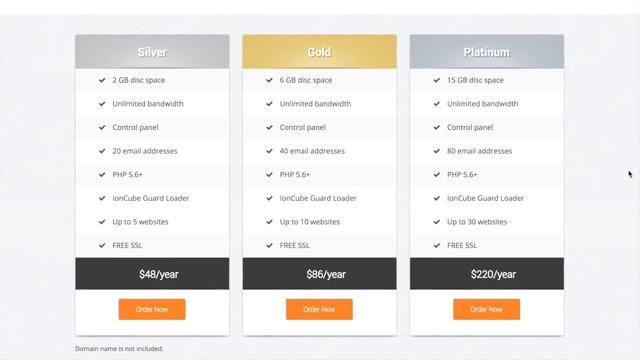Image resolution: width=640 pixels, height=360 pixels.
Task: Click the $86/year price bar
Action: coord(320,274)
